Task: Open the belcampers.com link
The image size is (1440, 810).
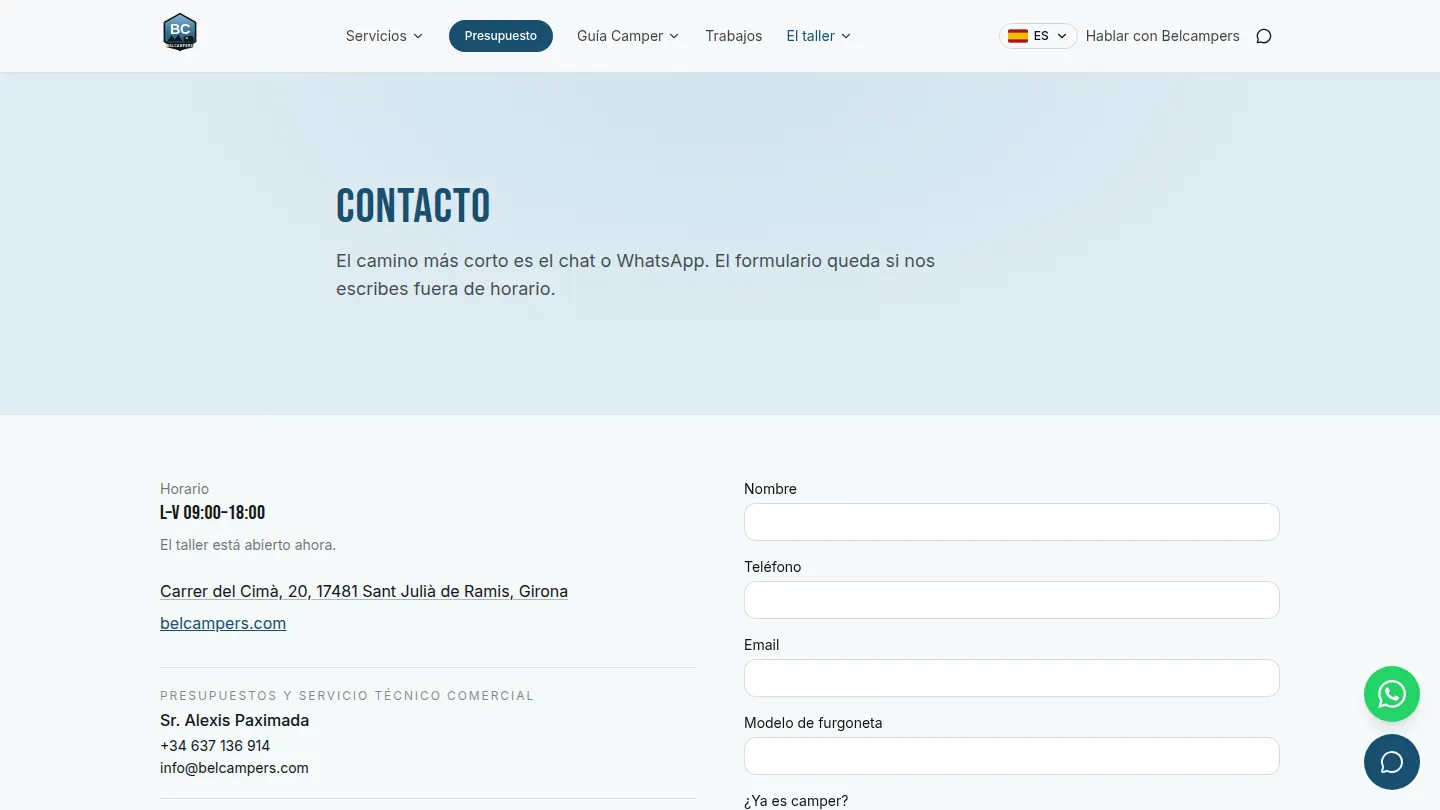Action: (223, 623)
